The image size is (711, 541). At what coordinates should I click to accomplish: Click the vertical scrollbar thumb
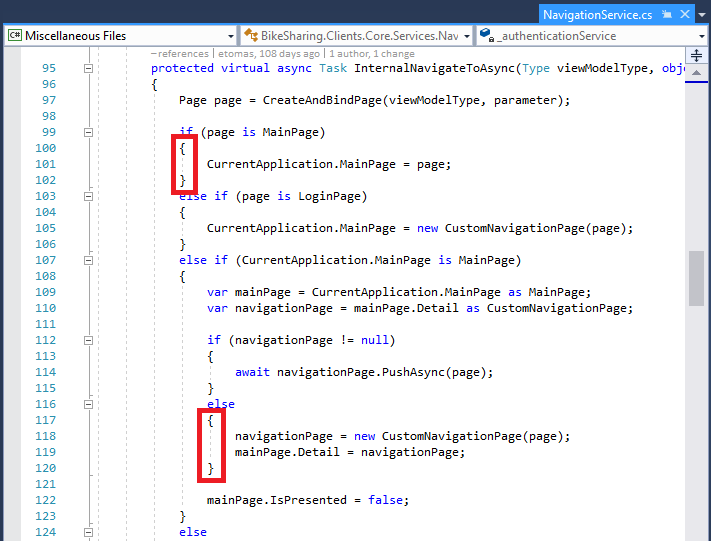(x=696, y=278)
